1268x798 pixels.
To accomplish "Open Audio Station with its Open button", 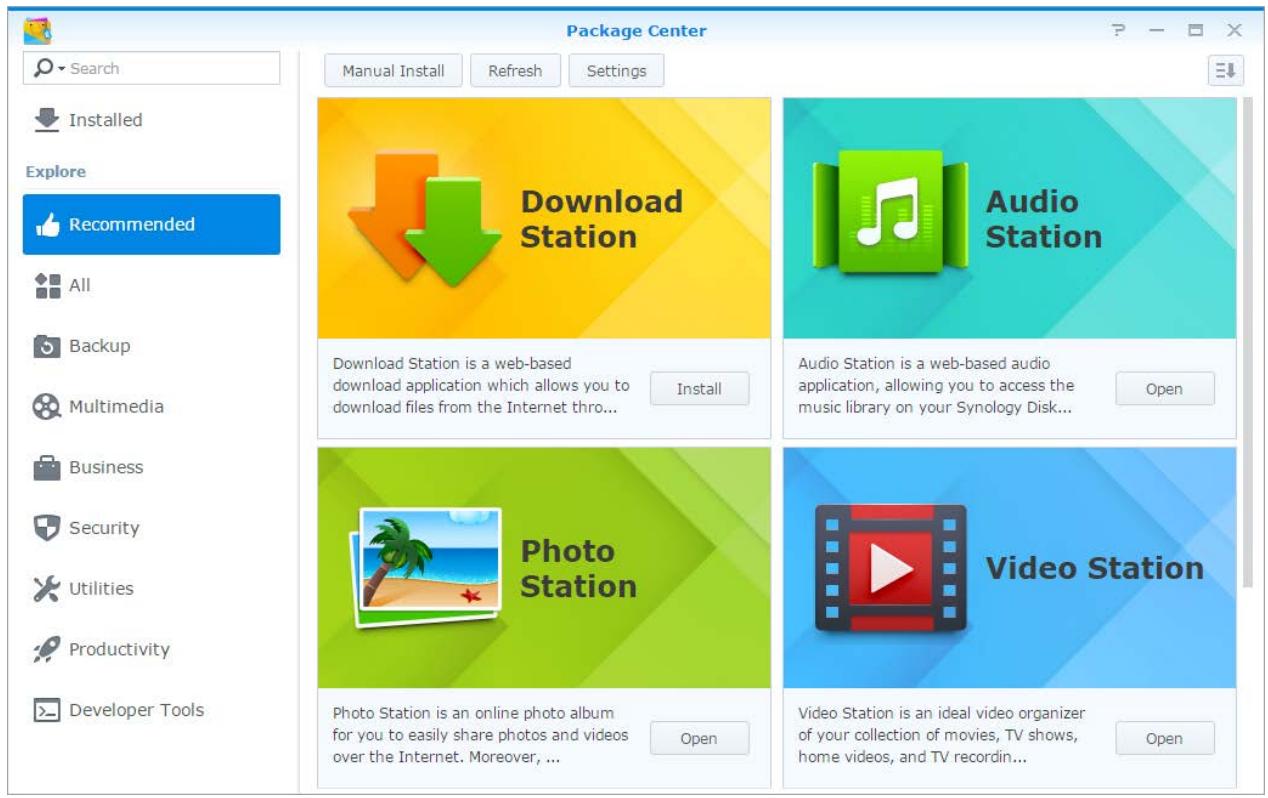I will tap(1164, 389).
